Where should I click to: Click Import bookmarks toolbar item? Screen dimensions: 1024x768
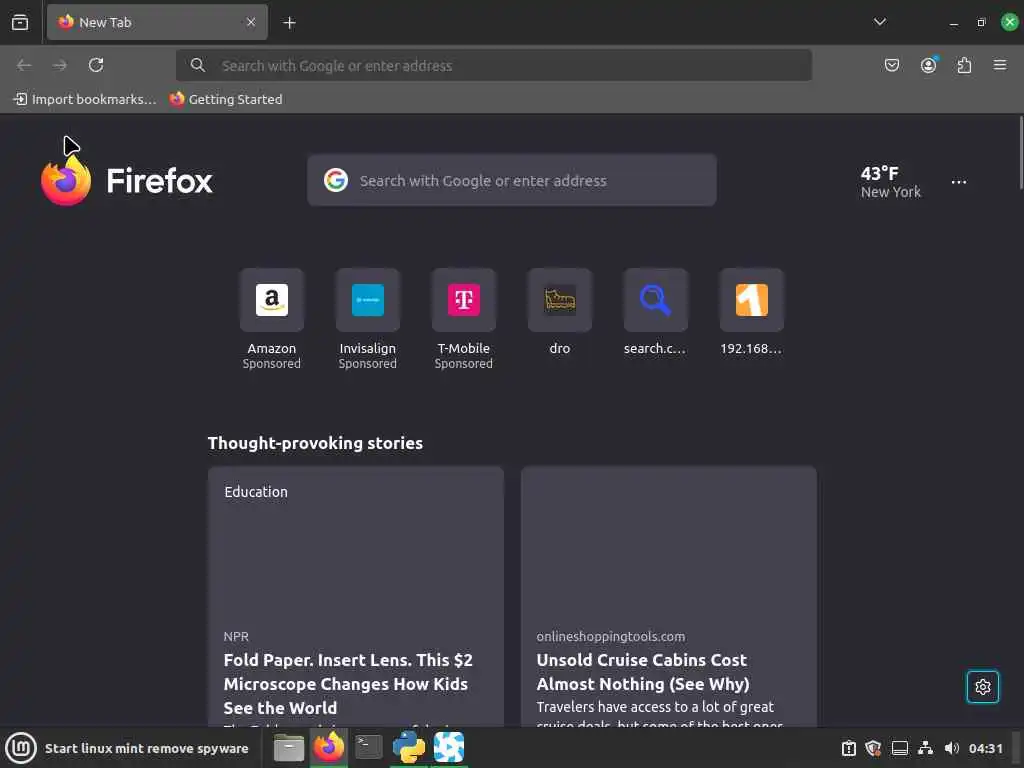(85, 99)
